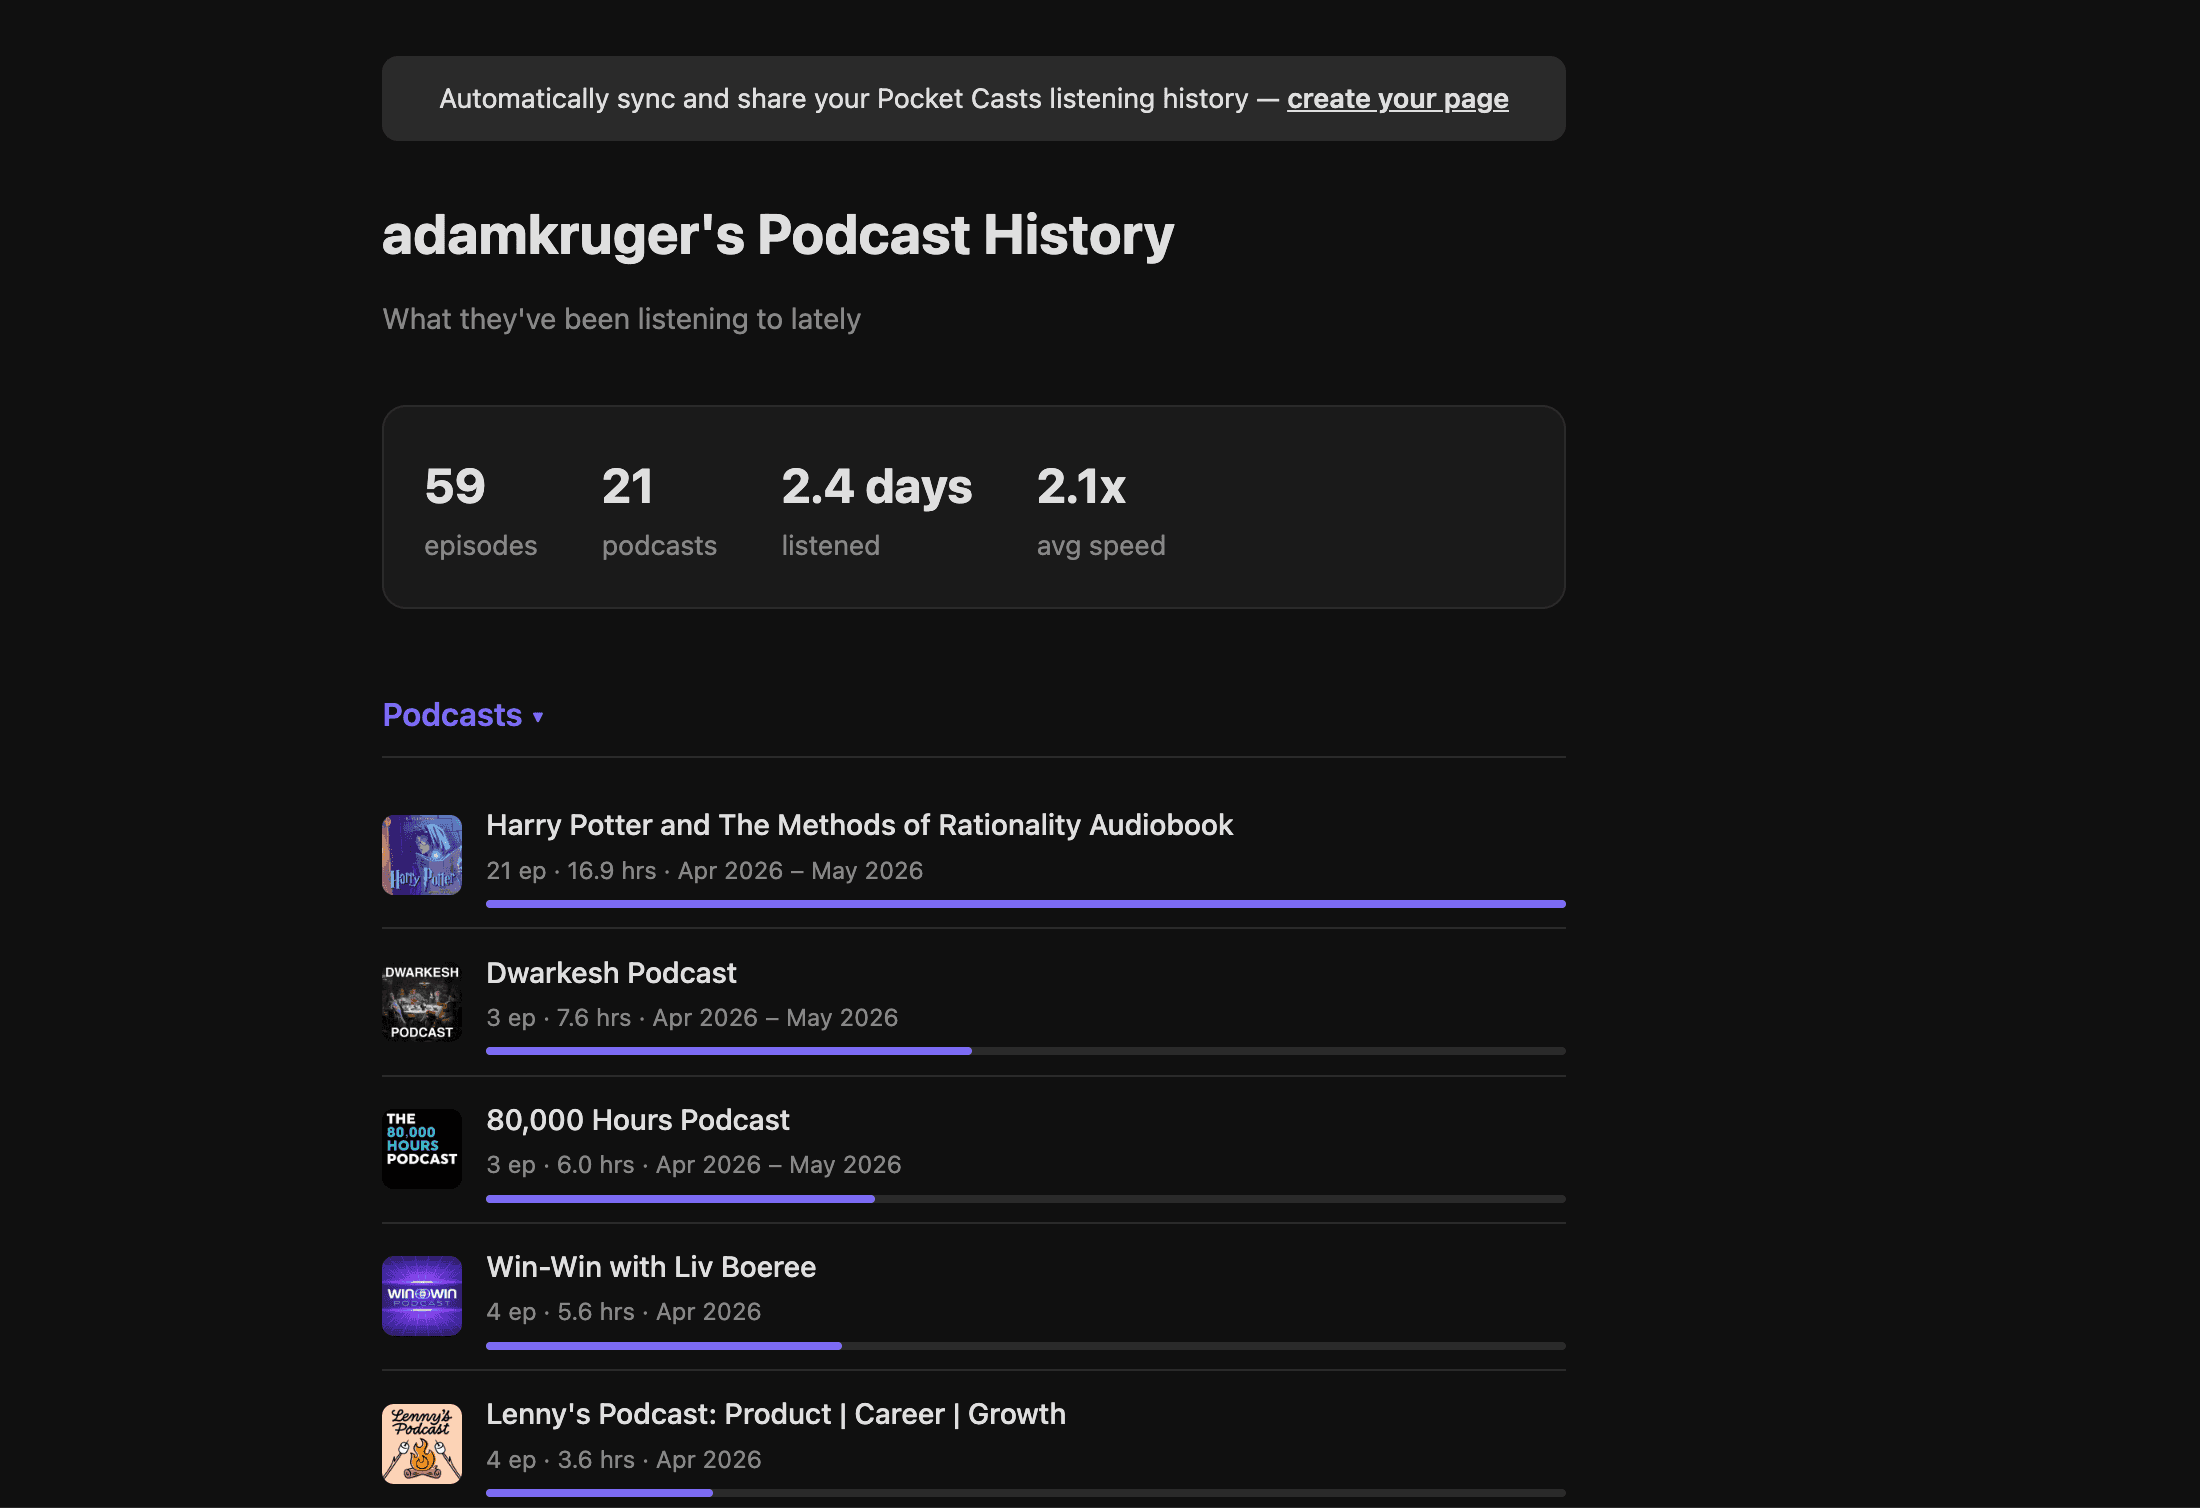Click '4 ep · 3.6 hrs' details line

(x=624, y=1460)
